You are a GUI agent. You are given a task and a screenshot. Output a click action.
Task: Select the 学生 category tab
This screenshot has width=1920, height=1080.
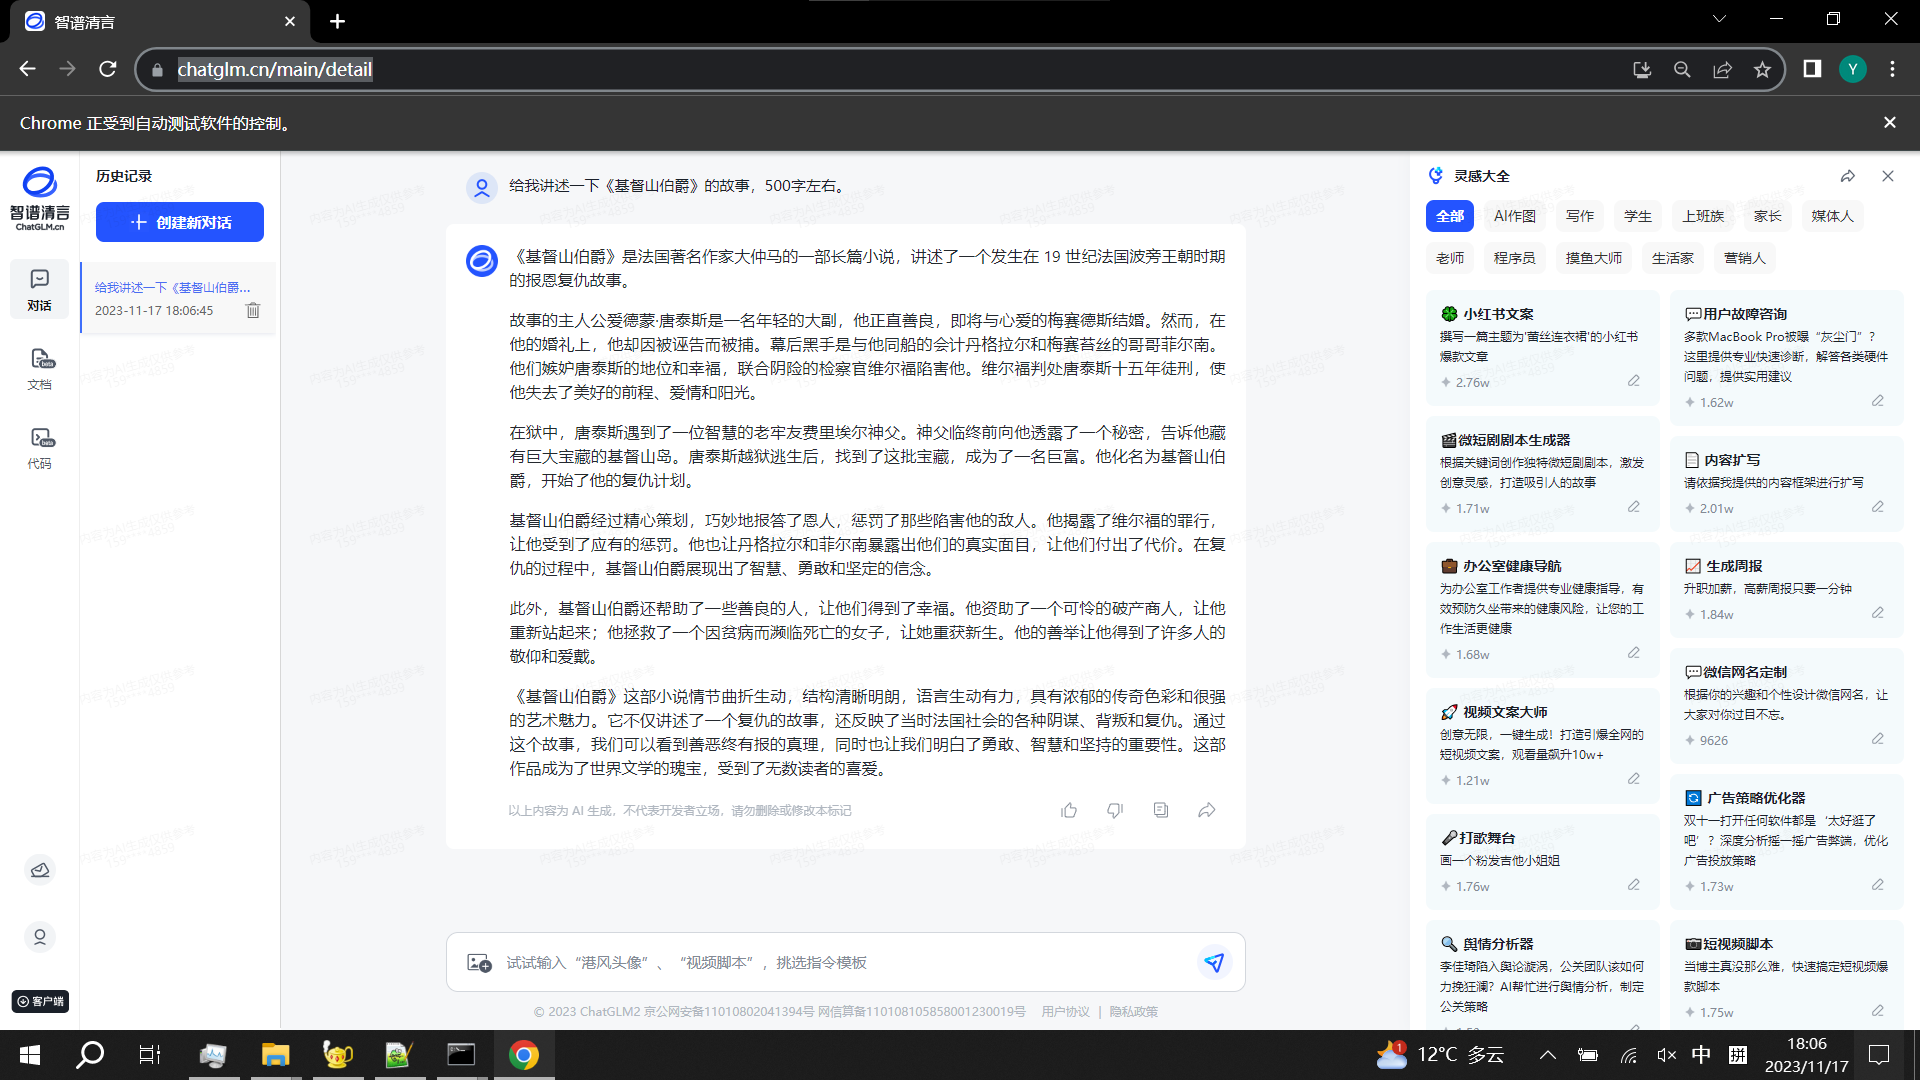1638,216
